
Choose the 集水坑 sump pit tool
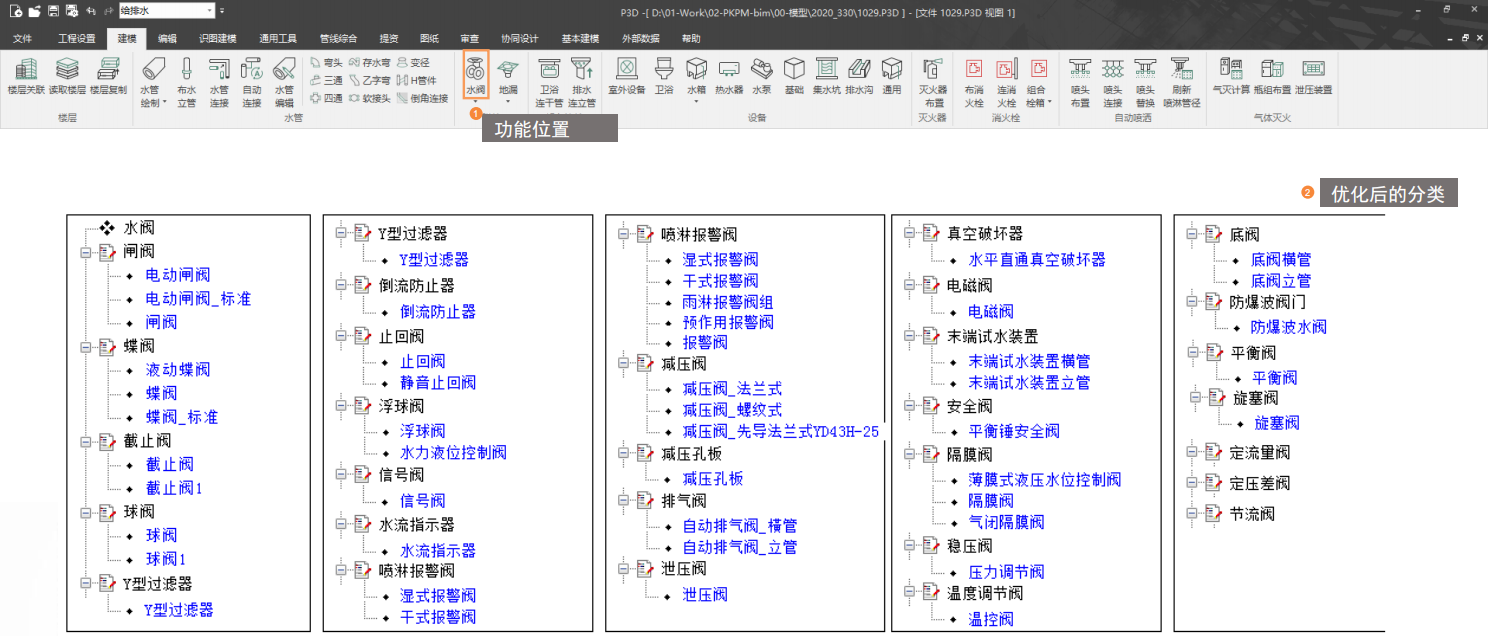tap(826, 75)
